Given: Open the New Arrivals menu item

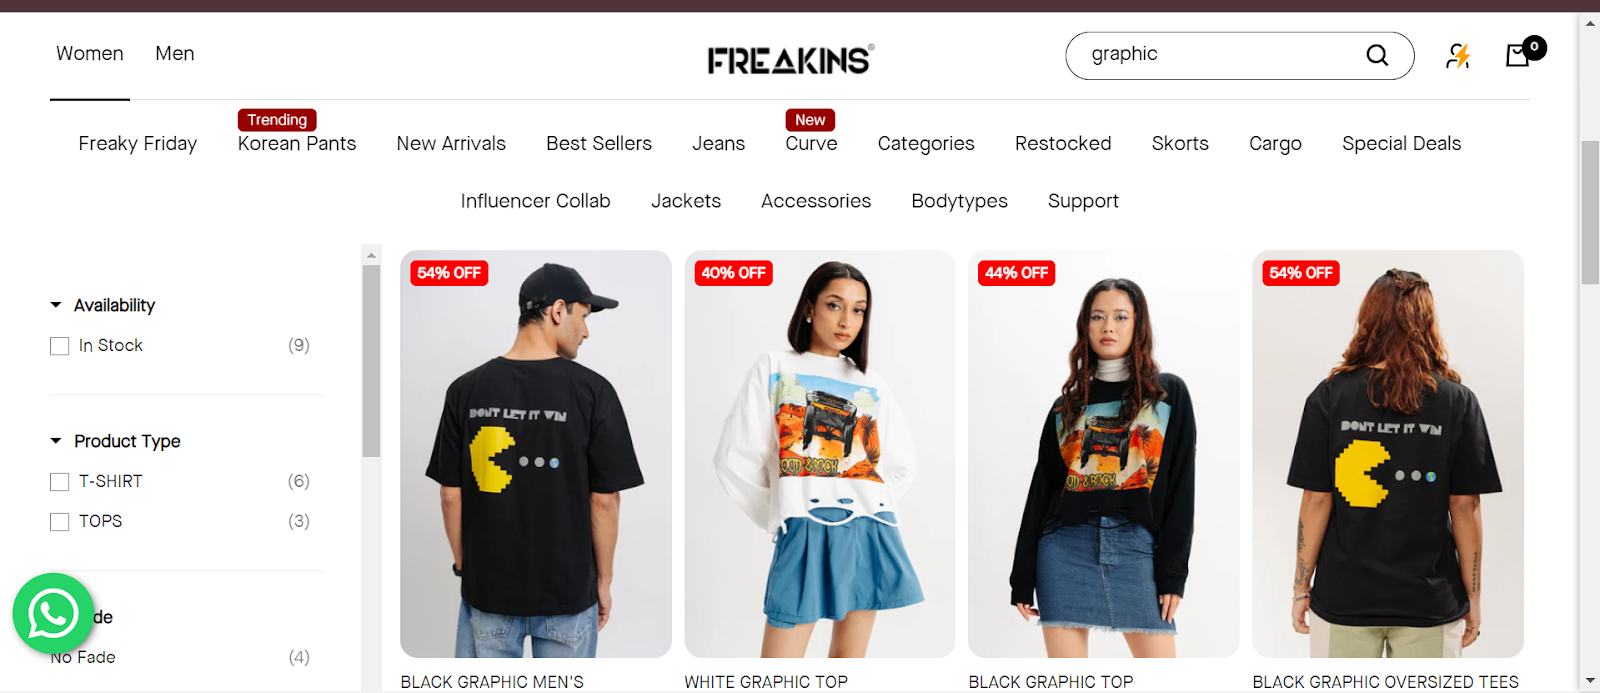Looking at the screenshot, I should point(451,143).
